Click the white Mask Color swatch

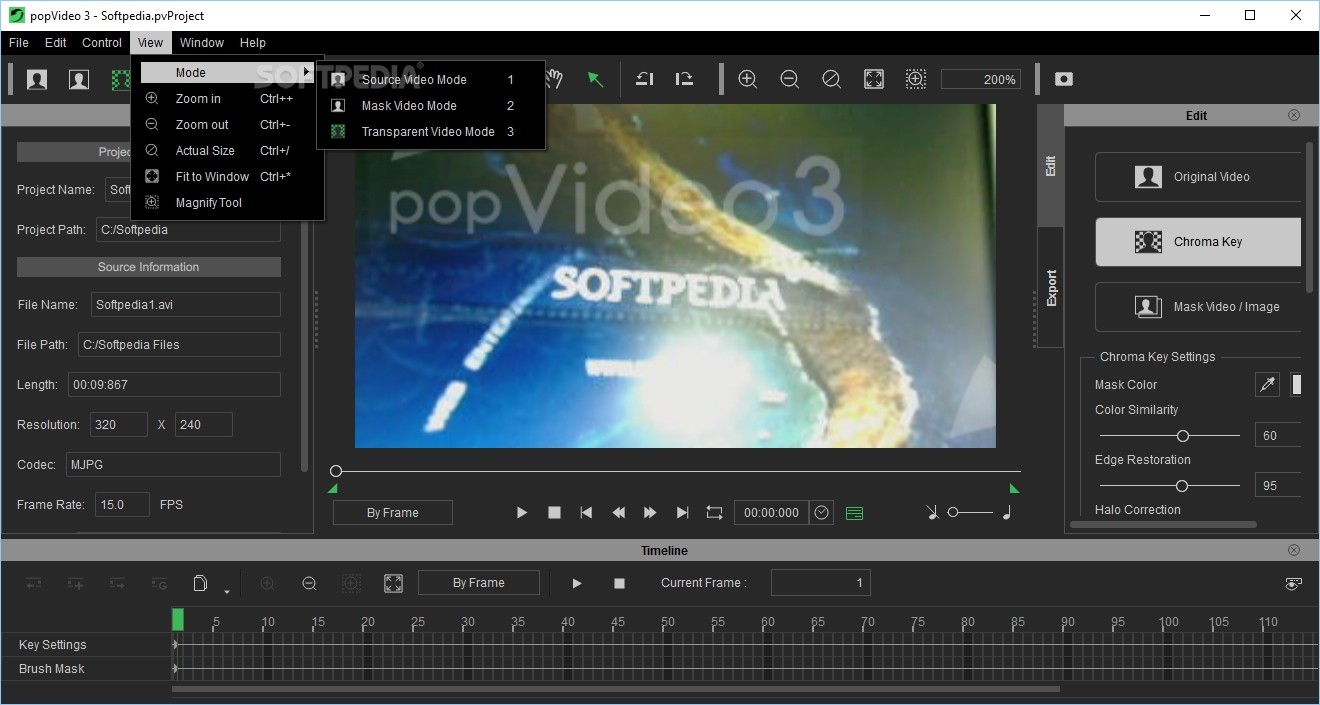pyautogui.click(x=1297, y=385)
